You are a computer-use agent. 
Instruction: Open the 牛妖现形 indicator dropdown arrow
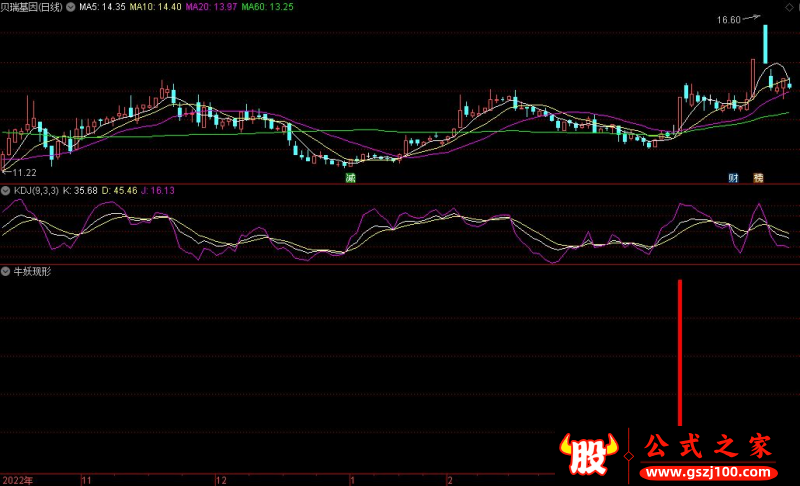point(6,272)
